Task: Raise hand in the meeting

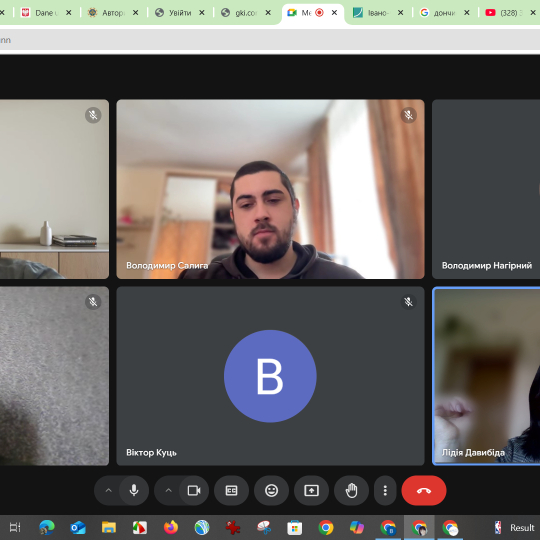Action: pyautogui.click(x=351, y=490)
